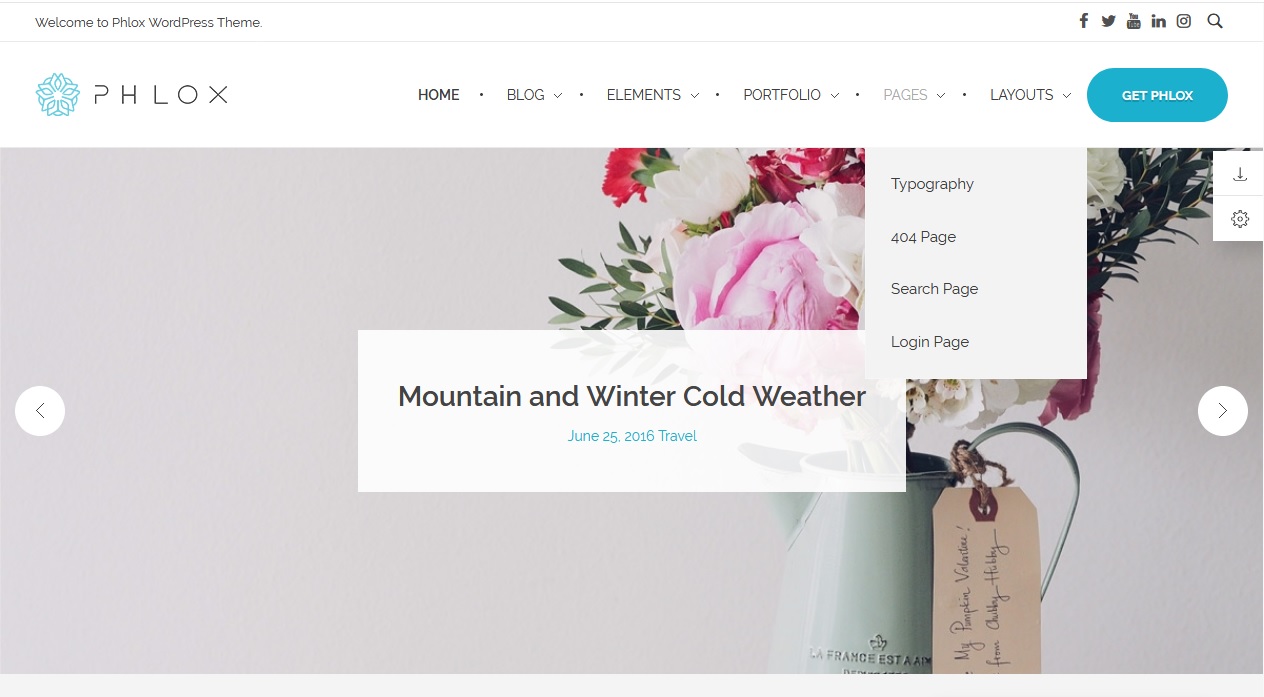Image resolution: width=1264 pixels, height=697 pixels.
Task: Click the search magnifier icon
Action: (1215, 21)
